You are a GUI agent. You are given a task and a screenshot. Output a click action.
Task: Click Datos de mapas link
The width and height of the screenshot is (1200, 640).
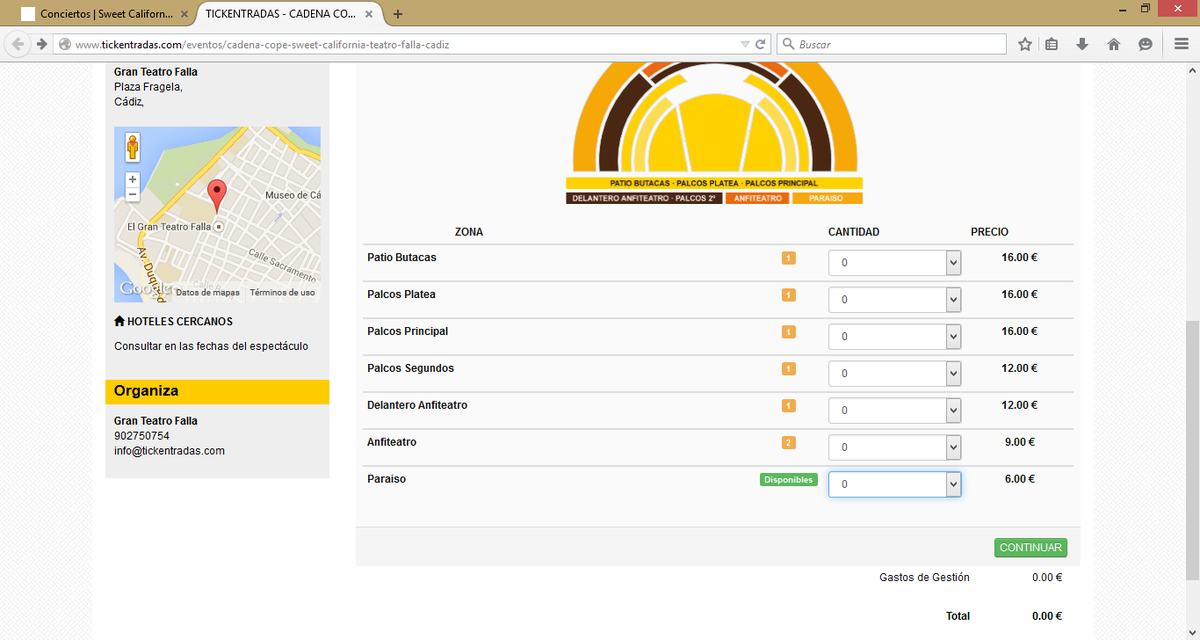click(x=208, y=293)
